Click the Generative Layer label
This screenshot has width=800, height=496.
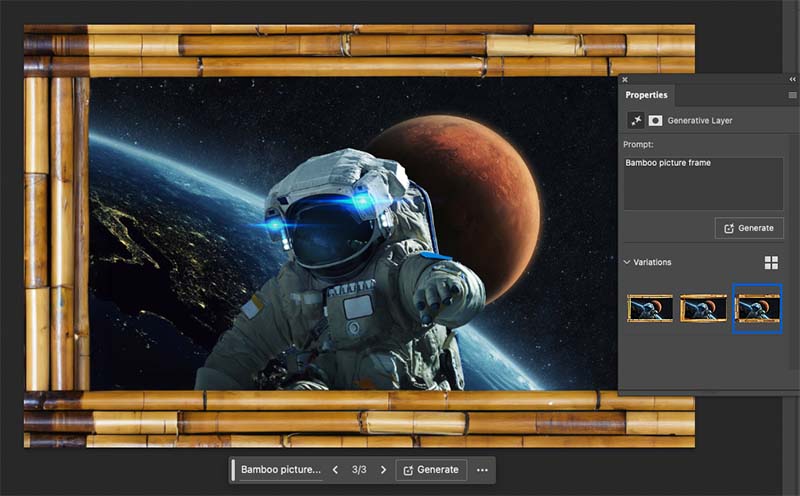pos(699,121)
